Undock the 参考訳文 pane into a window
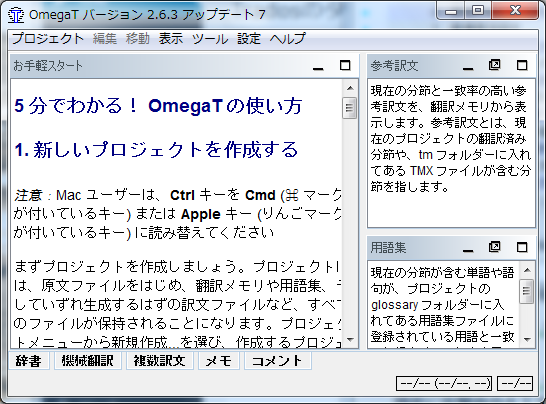This screenshot has height=404, width=546. click(494, 65)
